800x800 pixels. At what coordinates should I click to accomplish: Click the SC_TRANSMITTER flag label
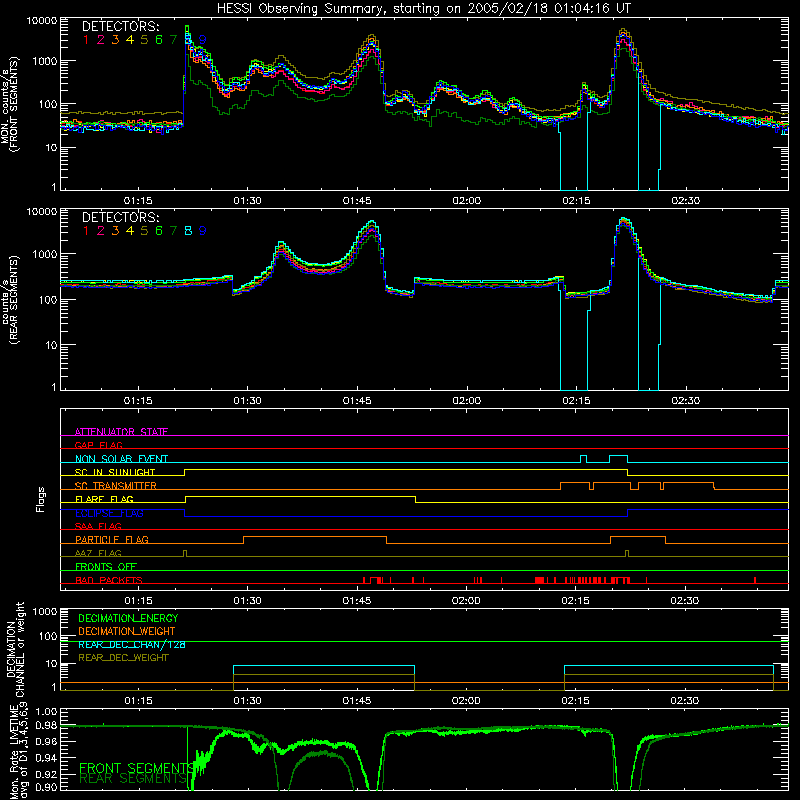coord(116,486)
